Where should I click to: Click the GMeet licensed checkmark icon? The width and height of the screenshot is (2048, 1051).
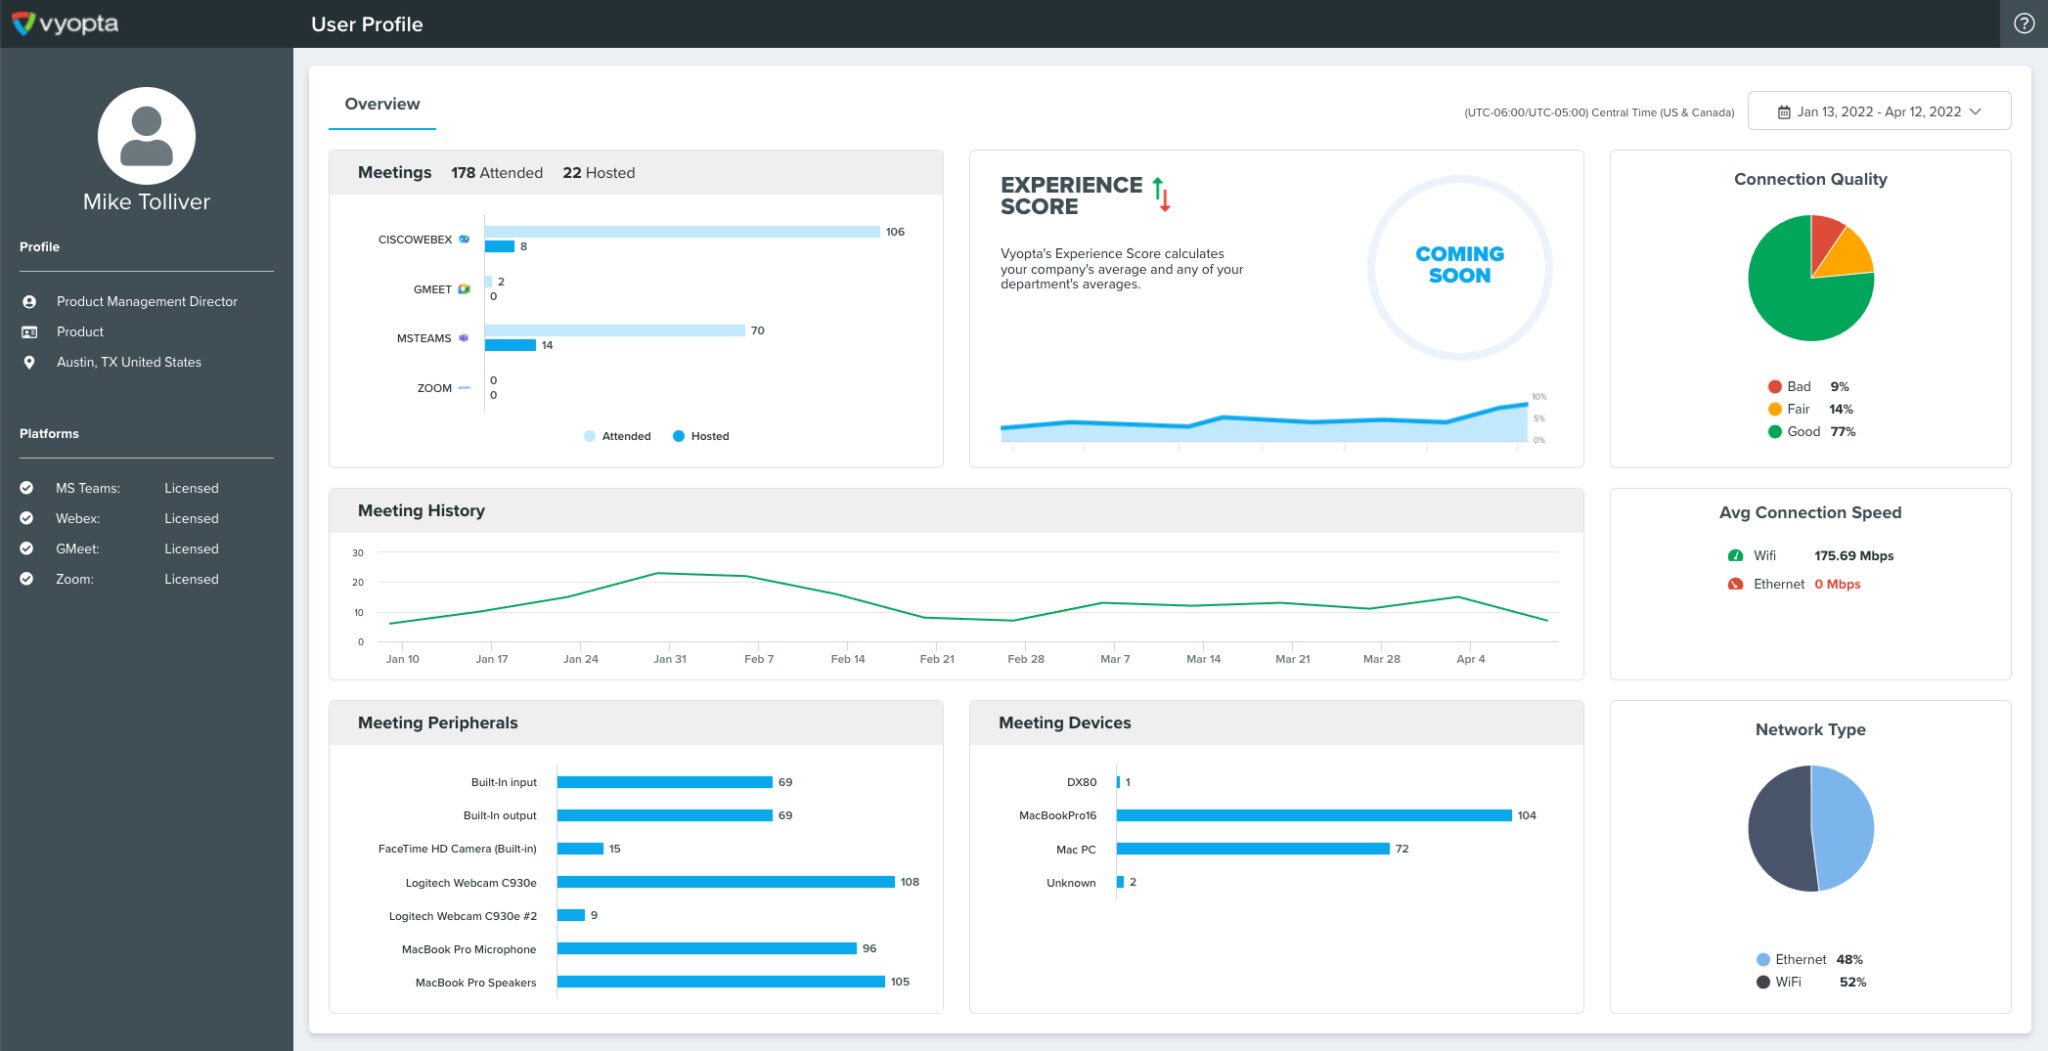click(x=27, y=548)
